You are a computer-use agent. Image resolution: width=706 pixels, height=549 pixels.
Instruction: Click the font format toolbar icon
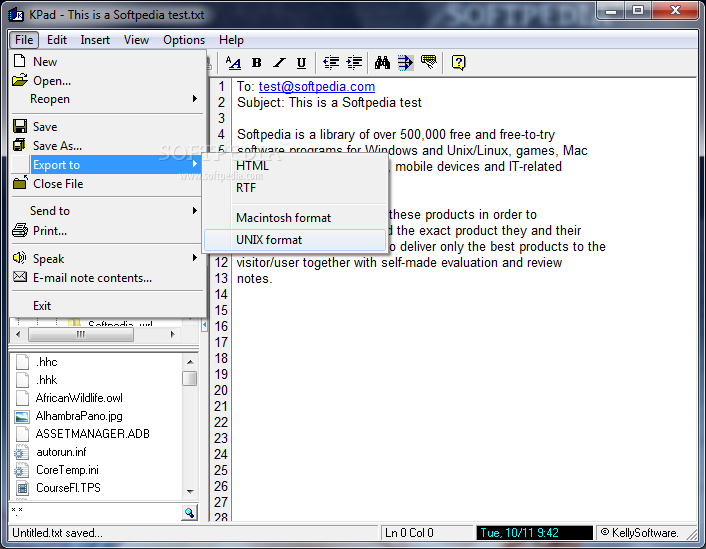point(233,63)
